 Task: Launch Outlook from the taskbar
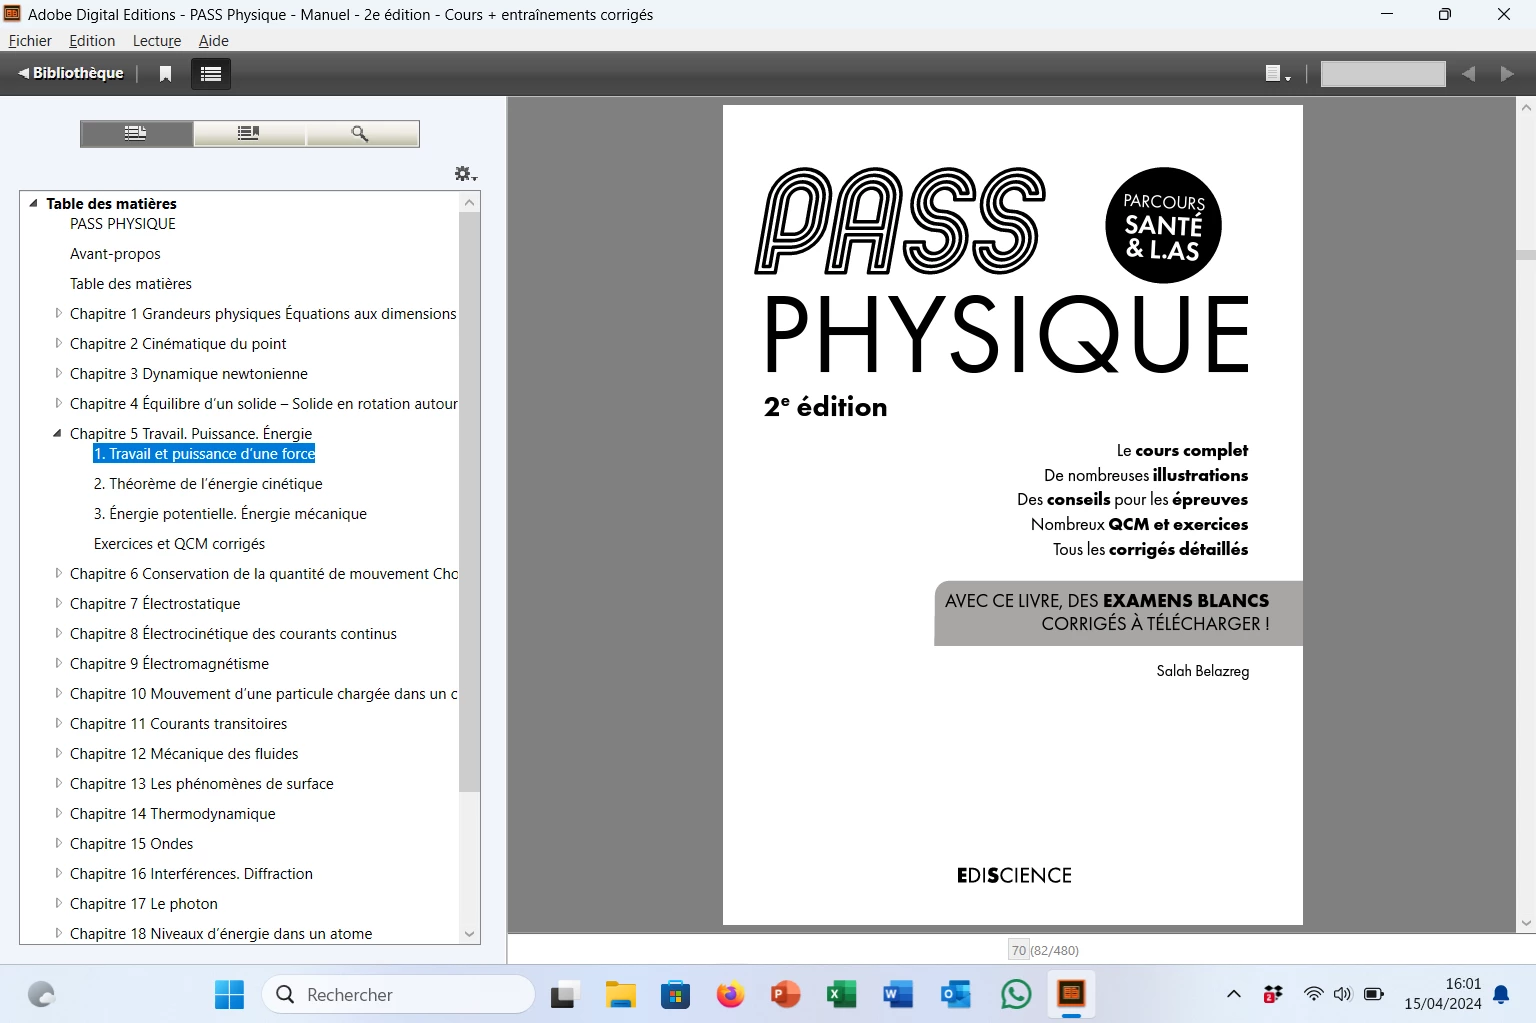[x=955, y=995]
